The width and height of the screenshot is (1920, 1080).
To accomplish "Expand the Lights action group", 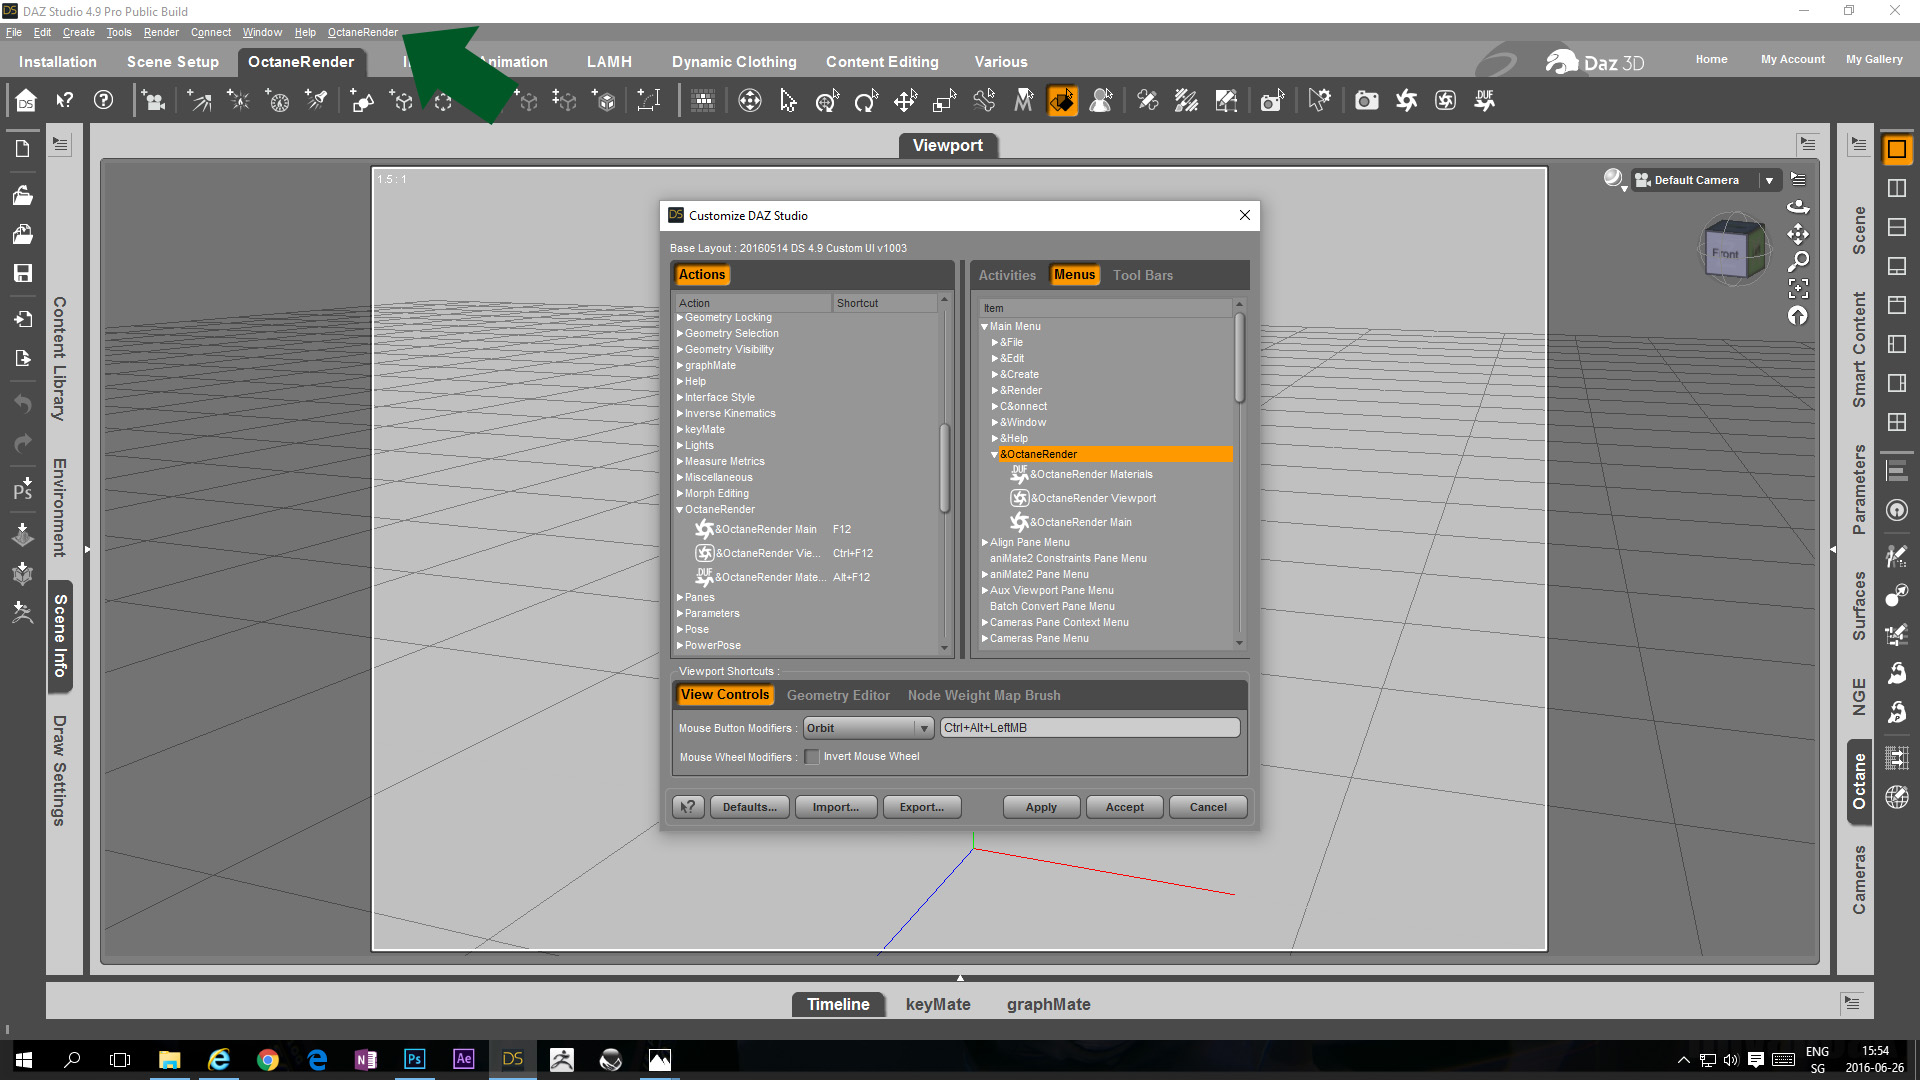I will pyautogui.click(x=680, y=446).
